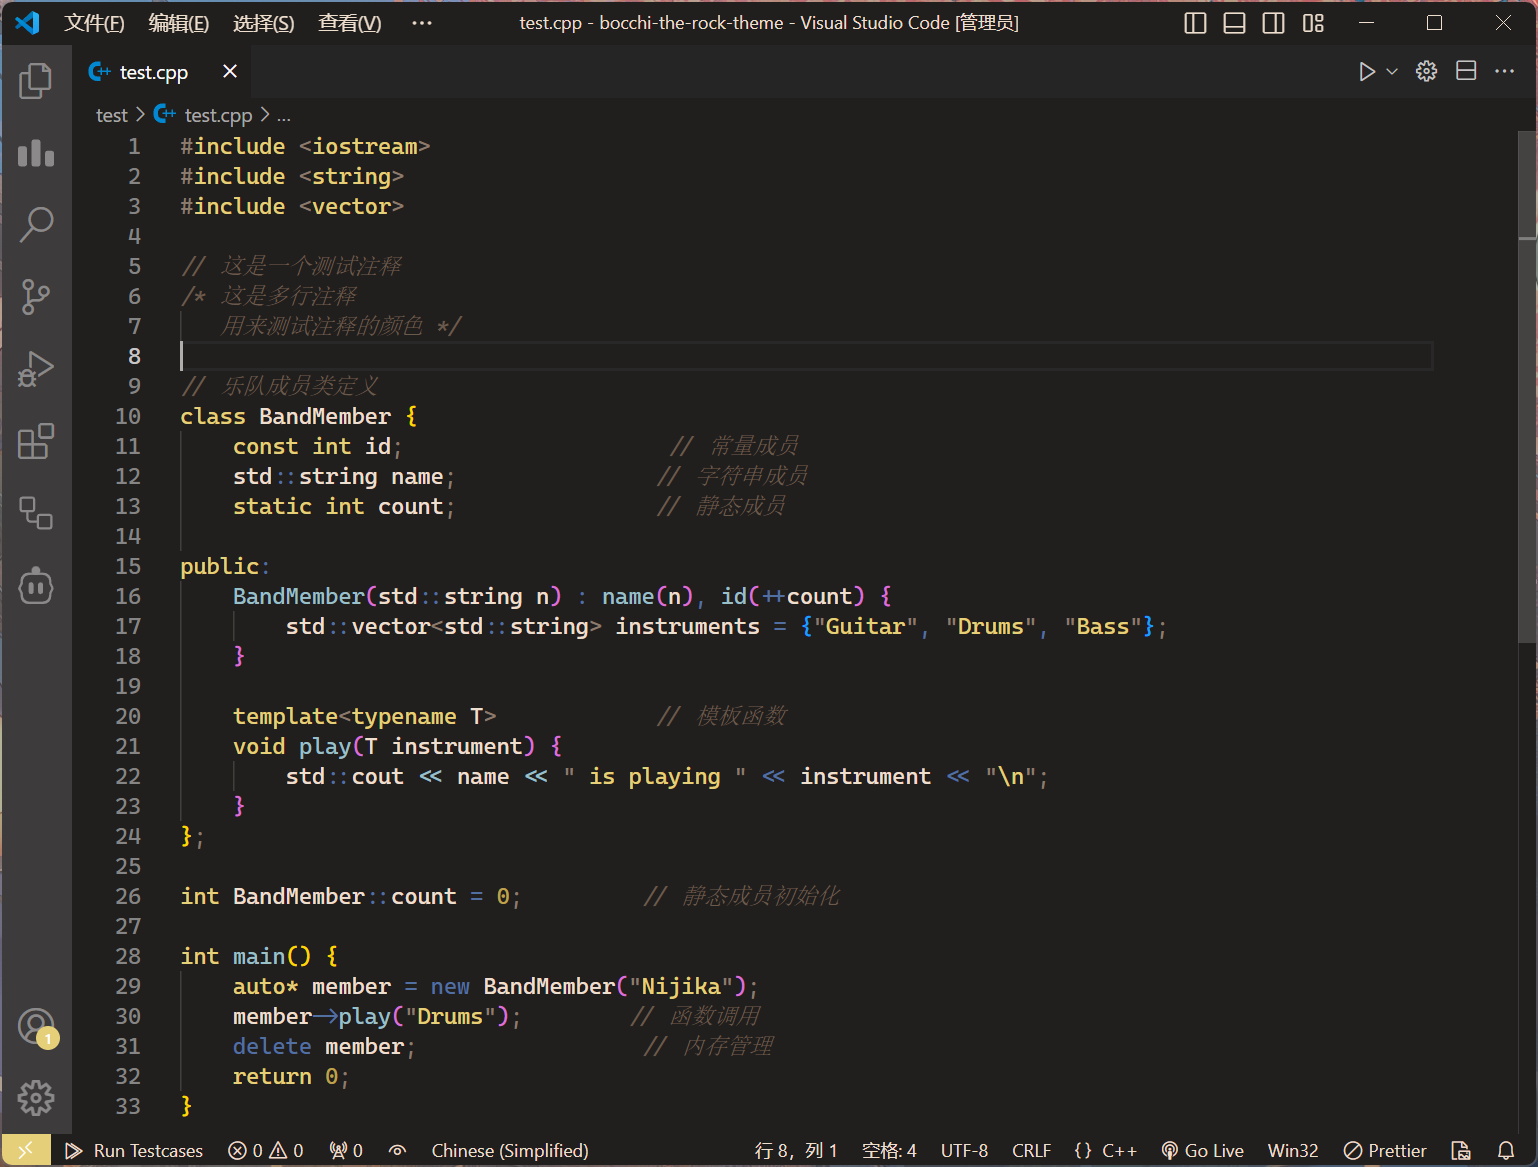Open the errors and warnings counter
Screen dimensions: 1538x1167
click(x=266, y=1151)
